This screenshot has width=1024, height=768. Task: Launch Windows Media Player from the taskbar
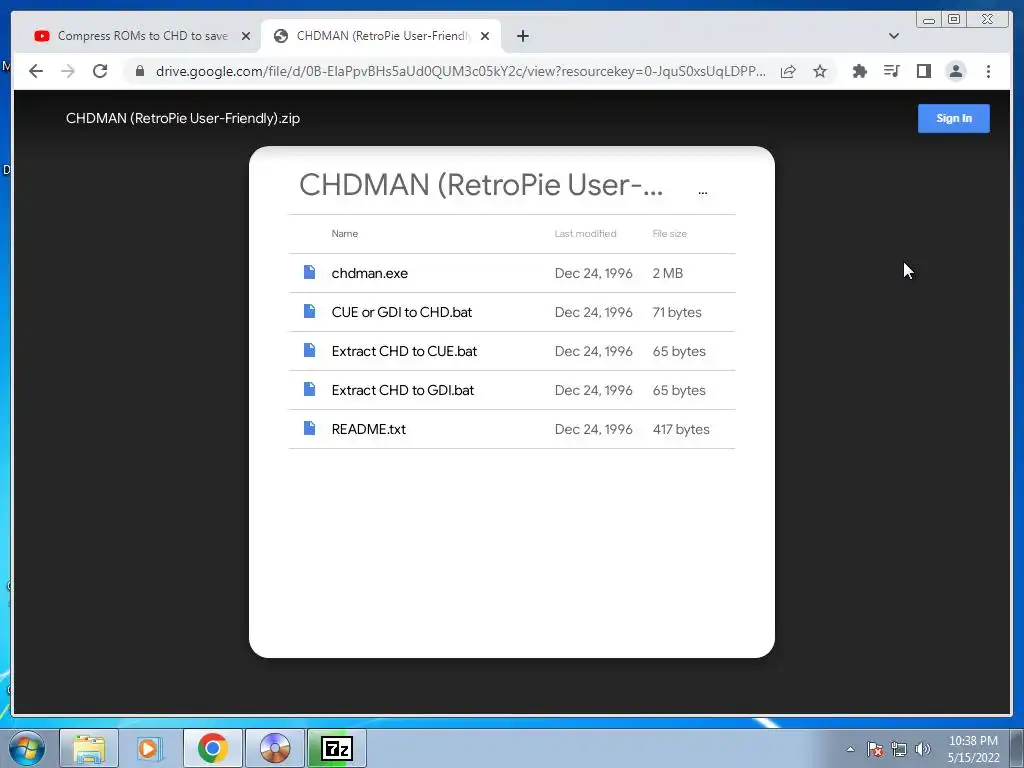pyautogui.click(x=150, y=748)
